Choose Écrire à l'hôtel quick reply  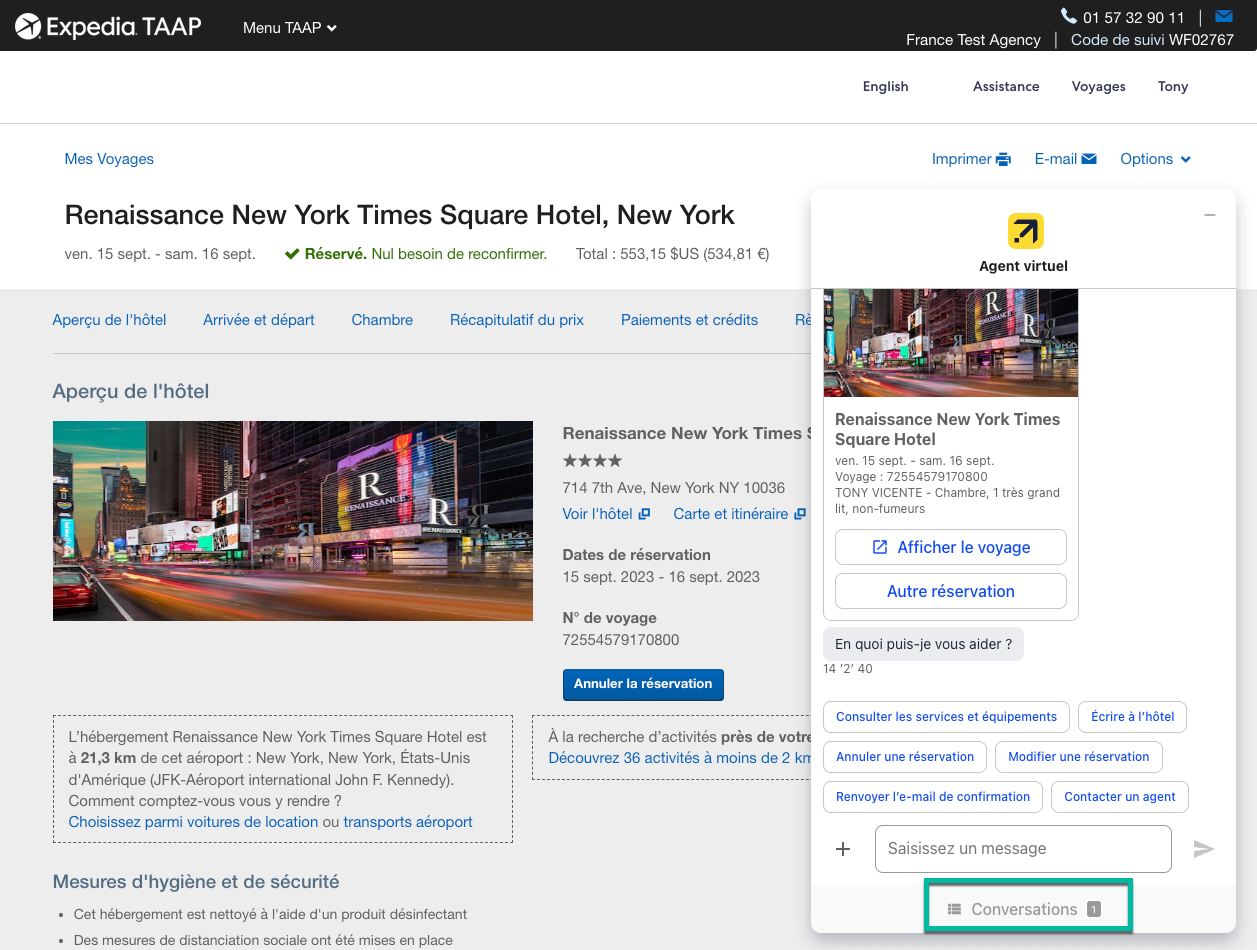click(1133, 717)
